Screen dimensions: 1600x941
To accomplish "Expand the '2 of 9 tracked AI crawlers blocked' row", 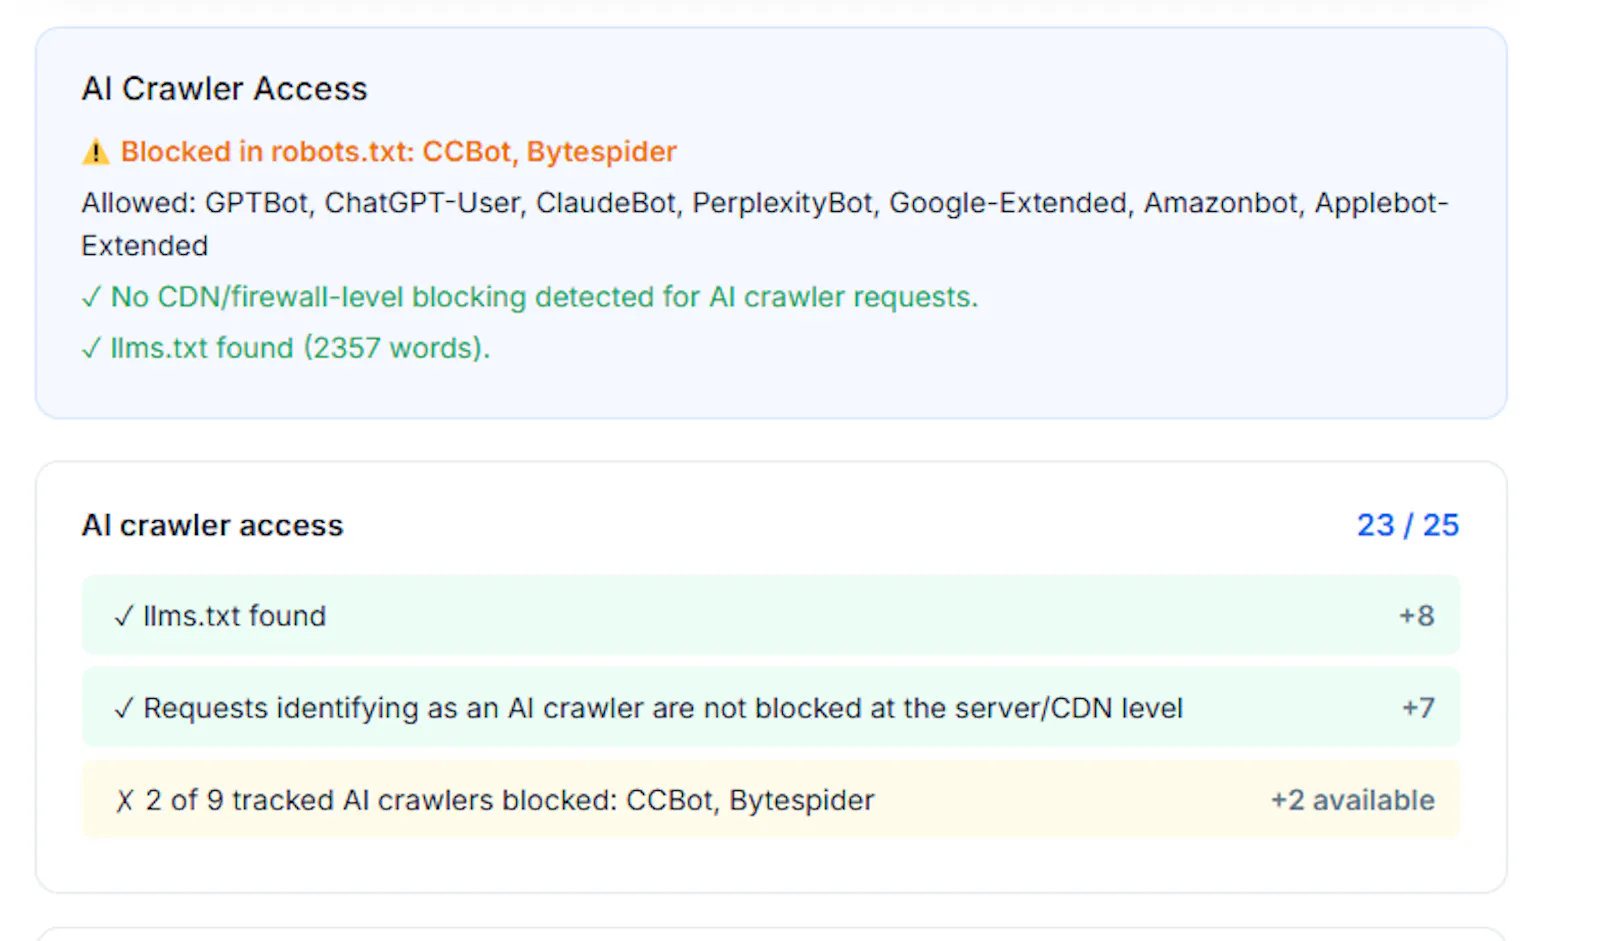I will (771, 799).
